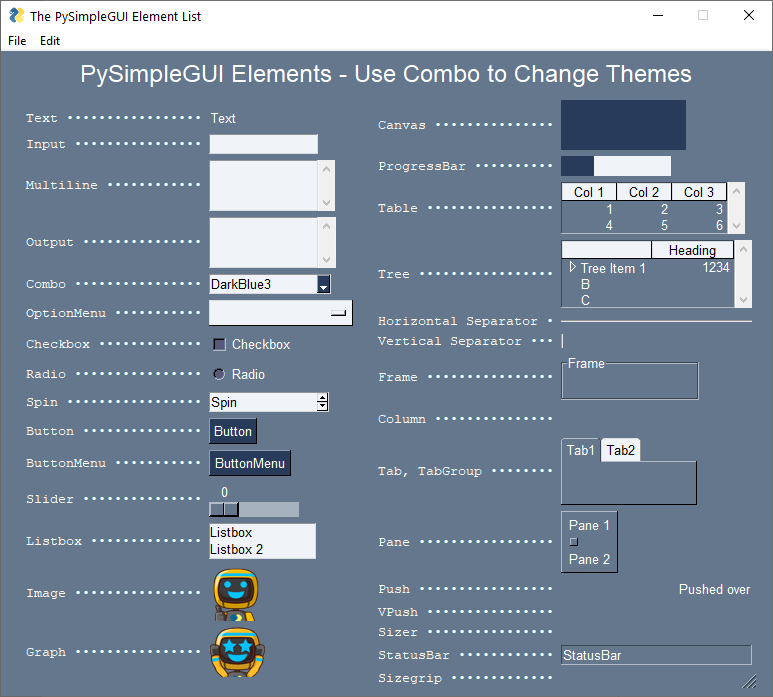Select the Radio option
This screenshot has width=773, height=697.
(x=220, y=374)
